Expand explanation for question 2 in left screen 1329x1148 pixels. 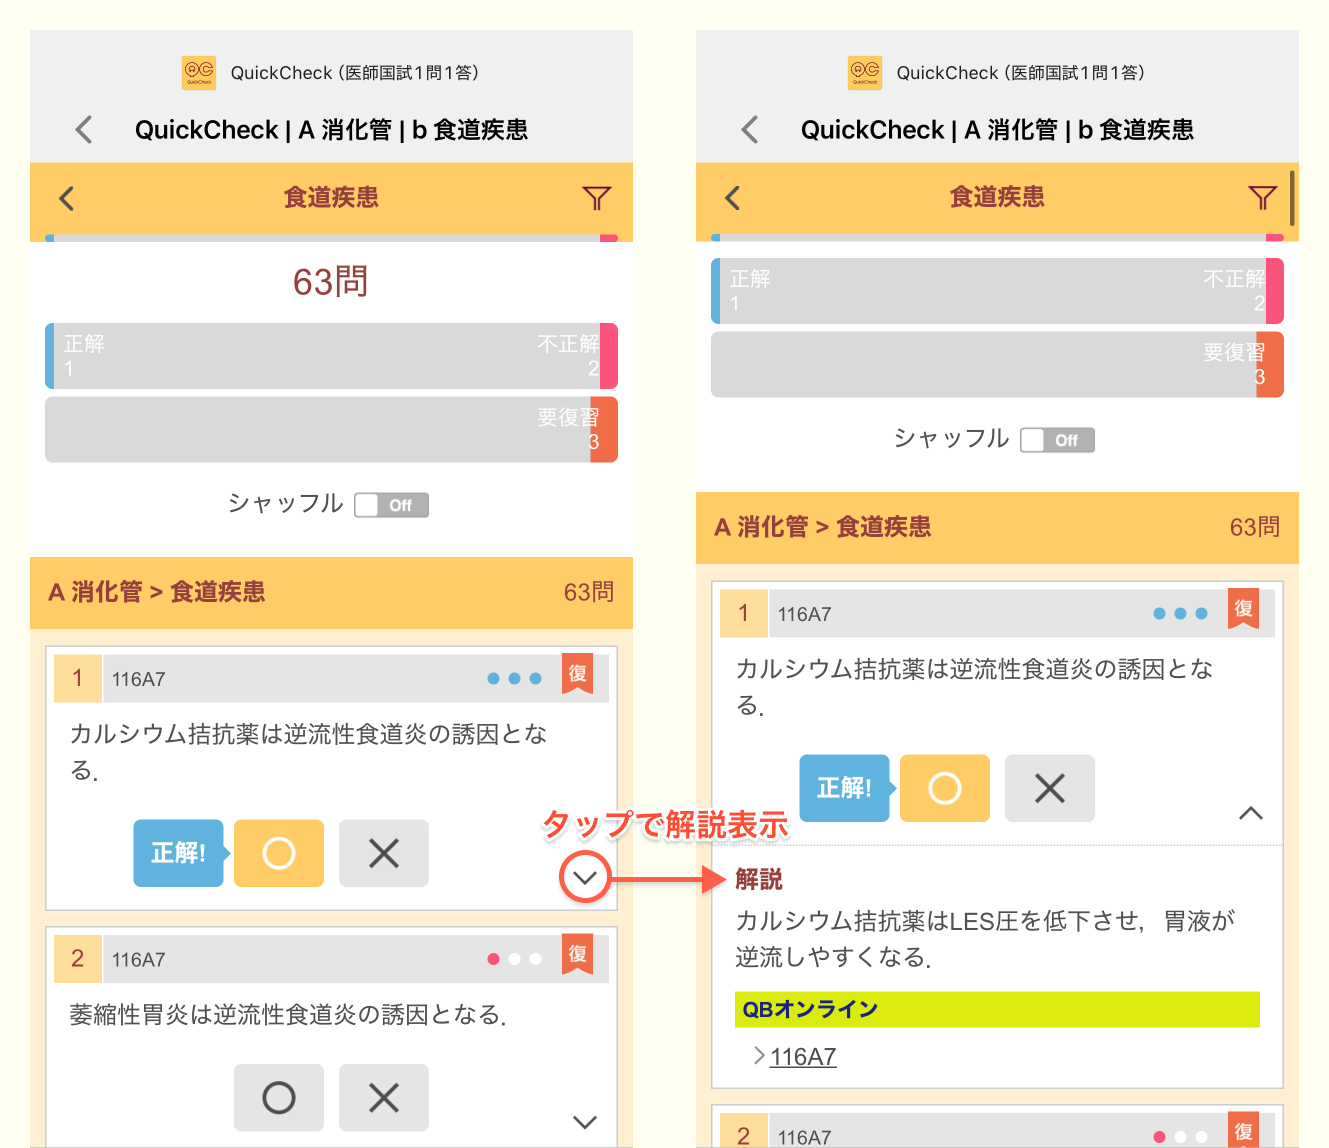coord(585,1122)
